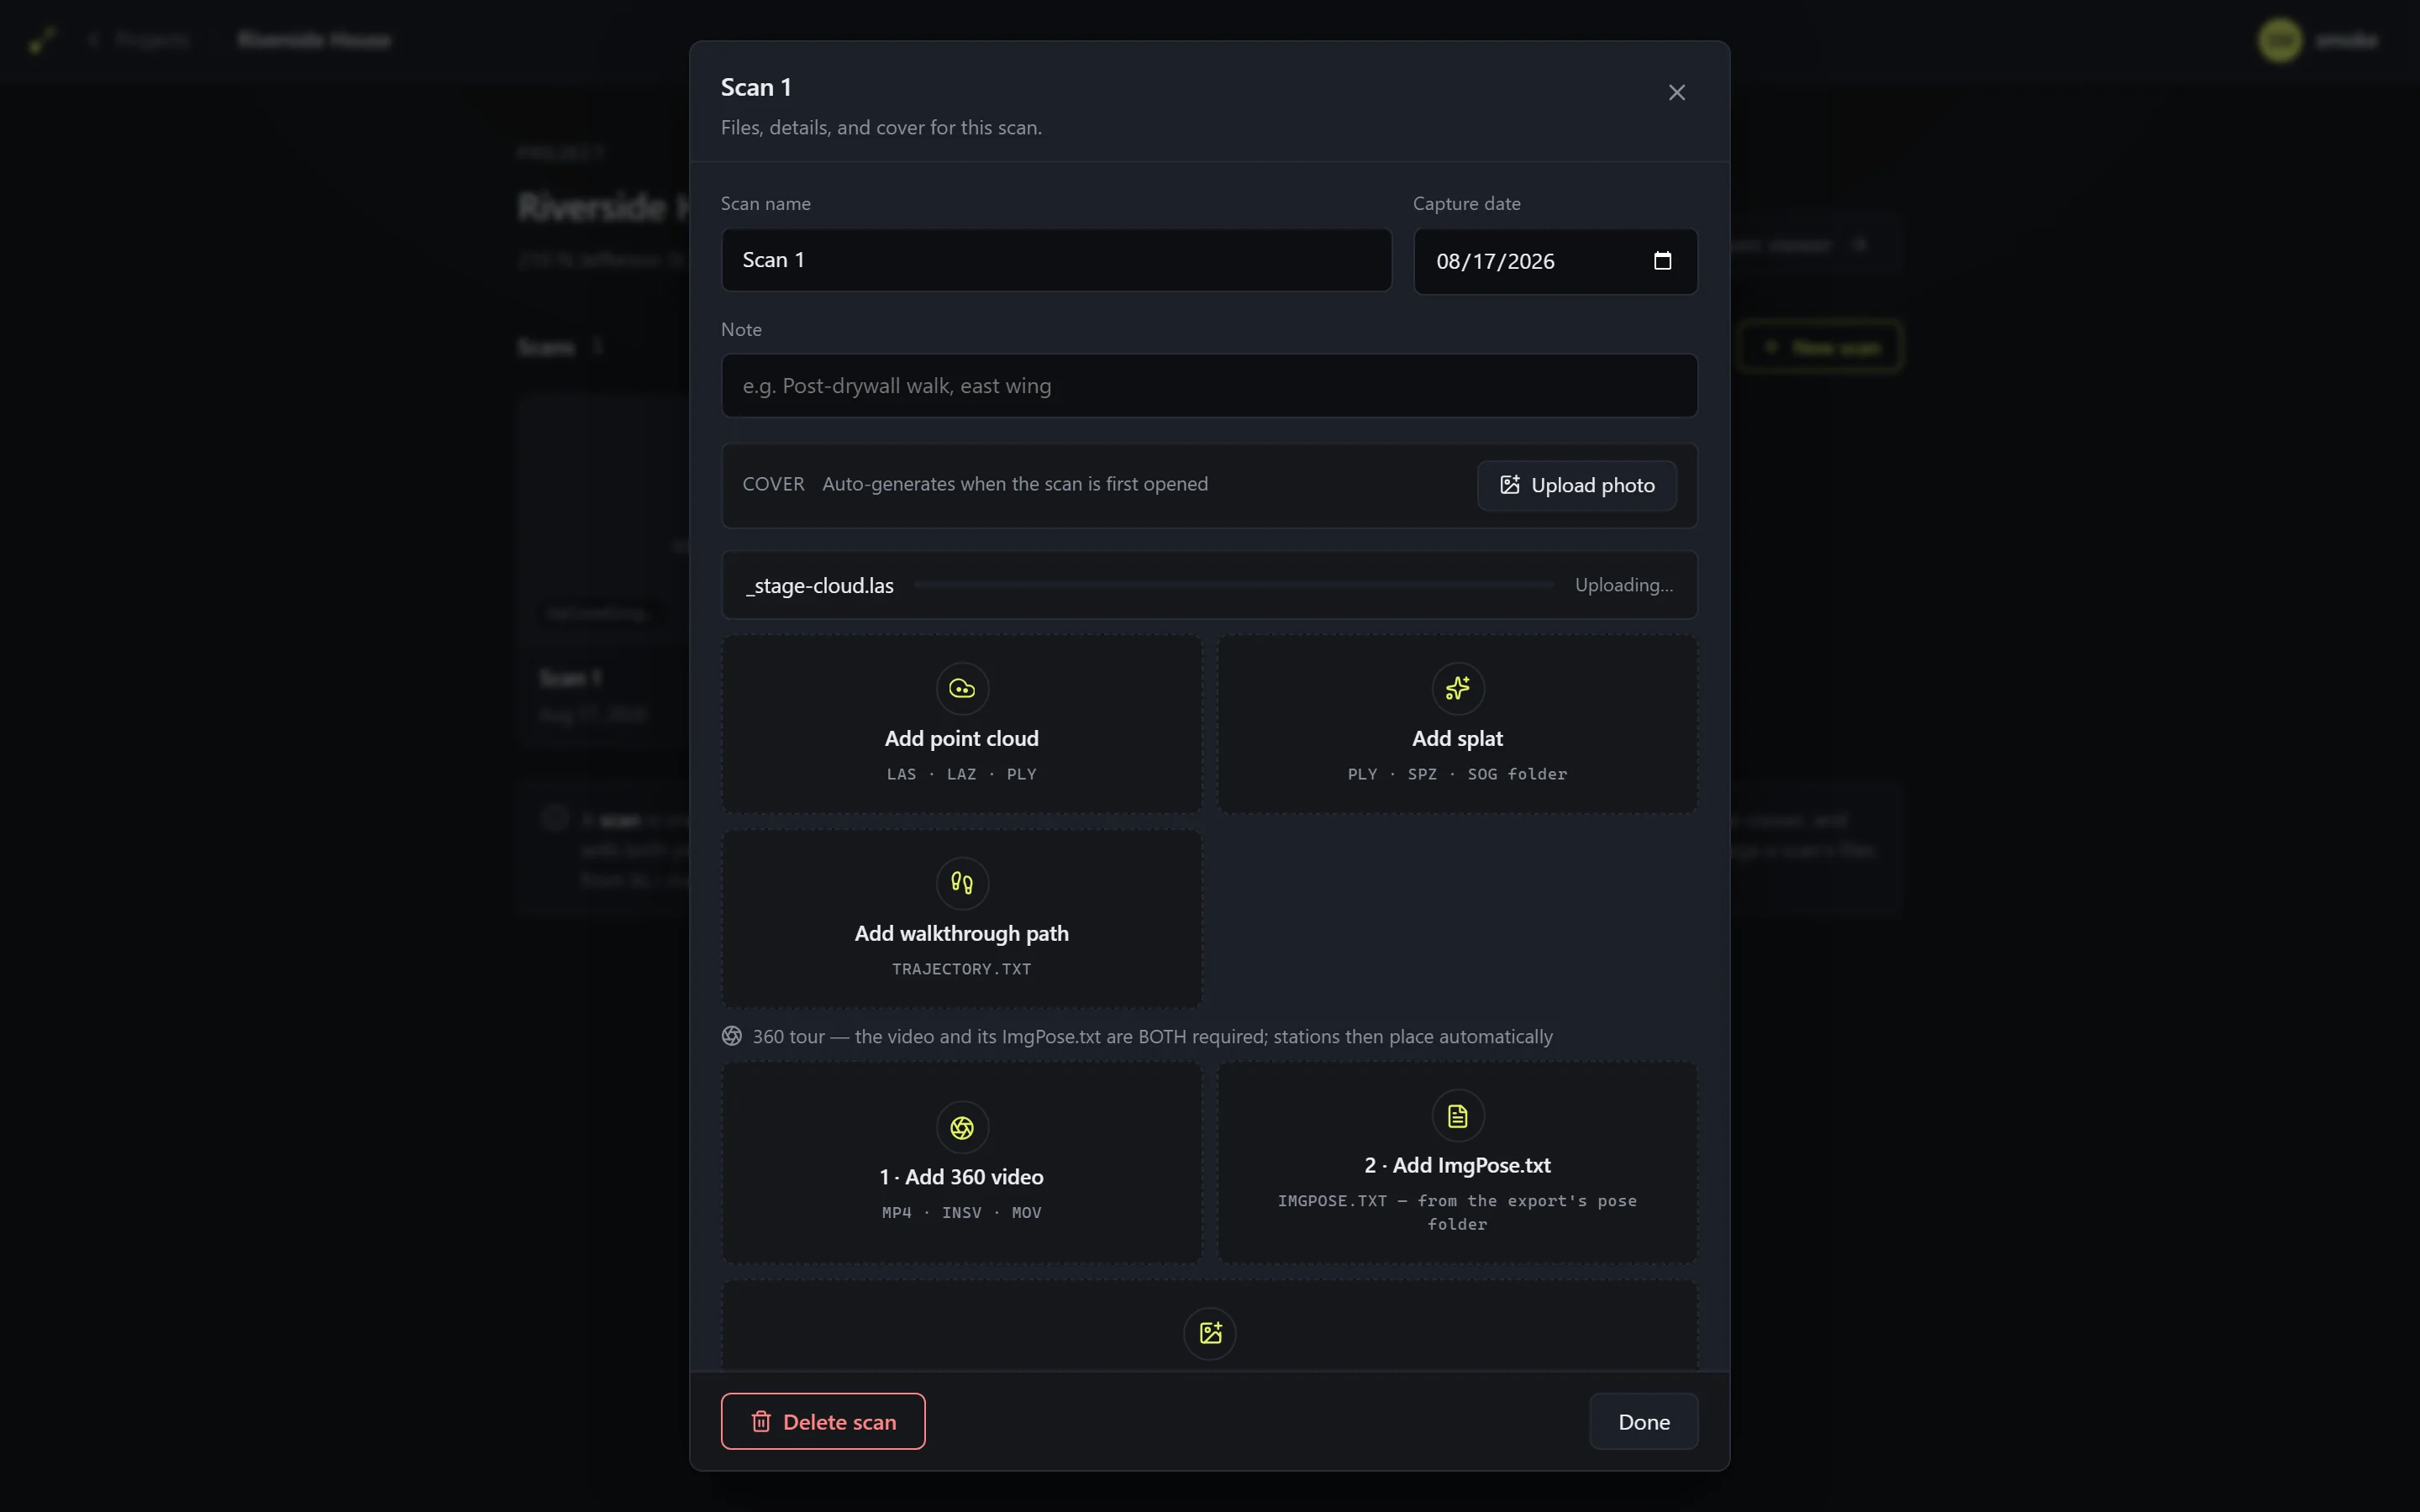
Task: Click the walkthrough footprints icon
Action: (x=961, y=883)
